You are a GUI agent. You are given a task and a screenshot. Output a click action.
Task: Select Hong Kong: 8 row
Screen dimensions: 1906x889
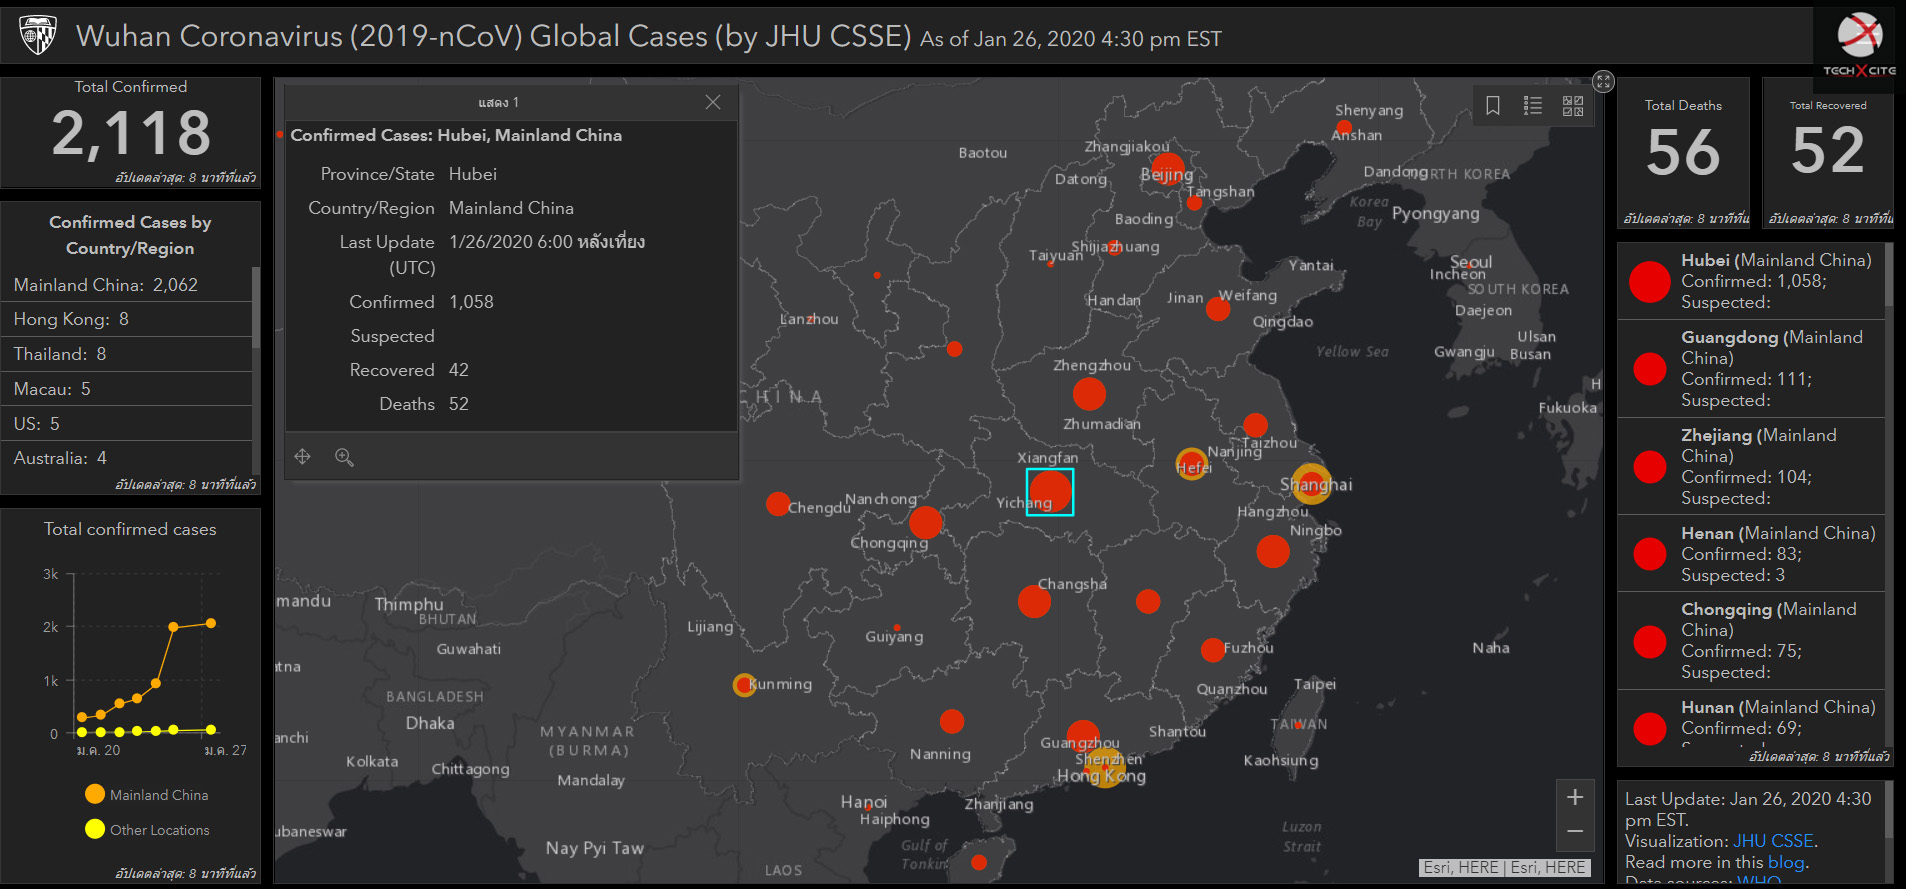[127, 319]
